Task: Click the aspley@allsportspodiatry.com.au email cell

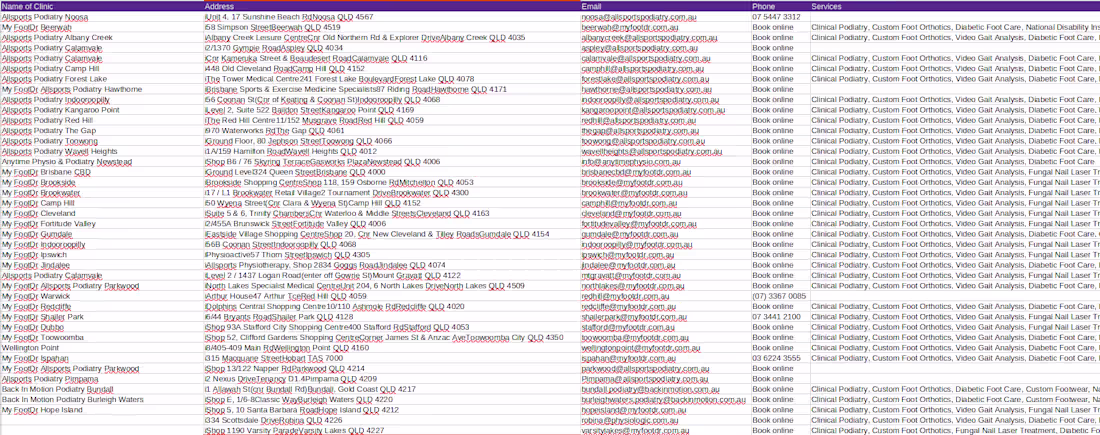Action: tap(666, 48)
